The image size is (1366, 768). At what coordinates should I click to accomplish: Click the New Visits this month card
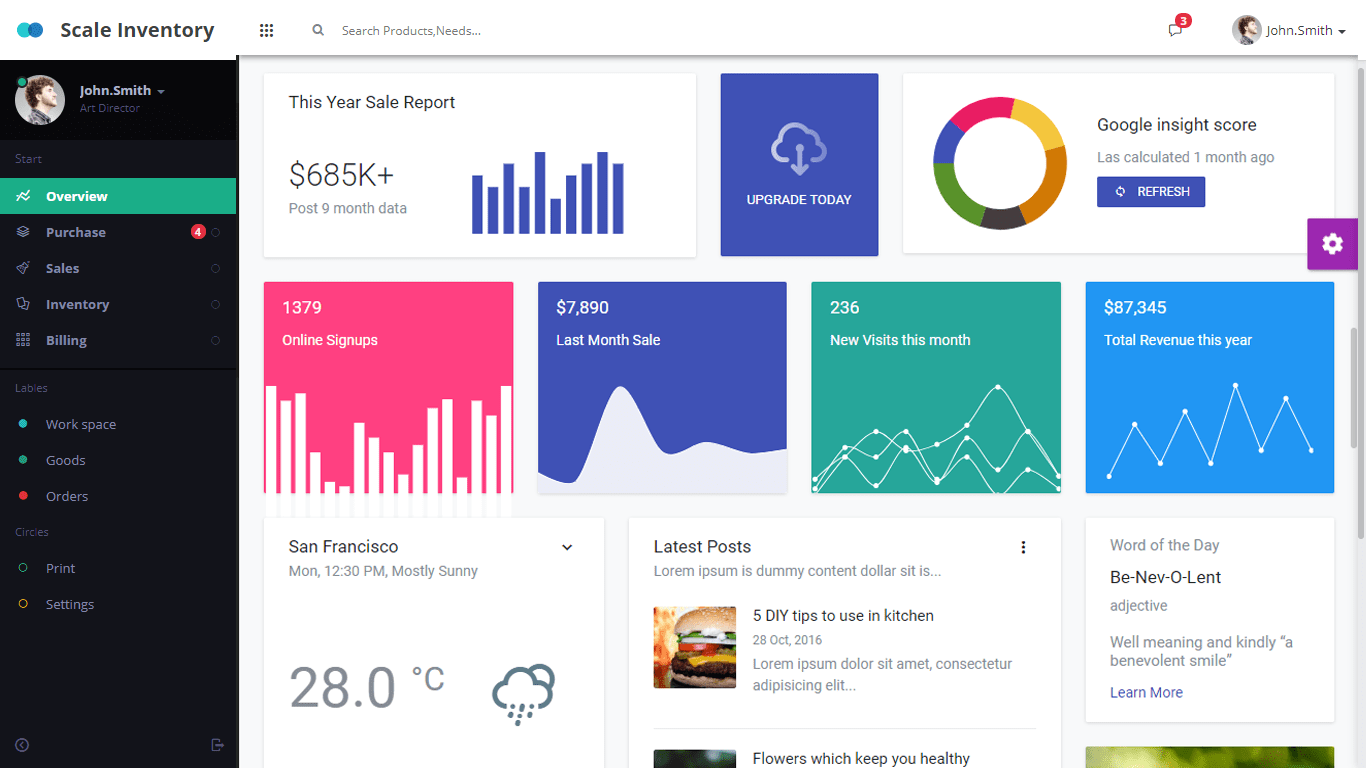[x=936, y=387]
